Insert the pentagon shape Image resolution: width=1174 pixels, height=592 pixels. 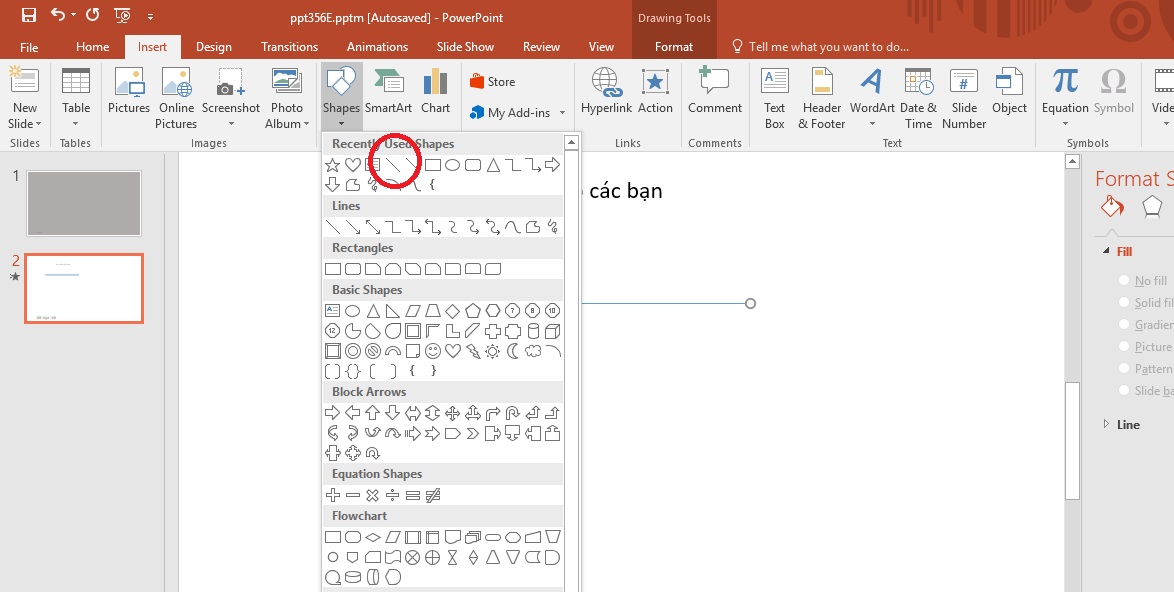[472, 311]
